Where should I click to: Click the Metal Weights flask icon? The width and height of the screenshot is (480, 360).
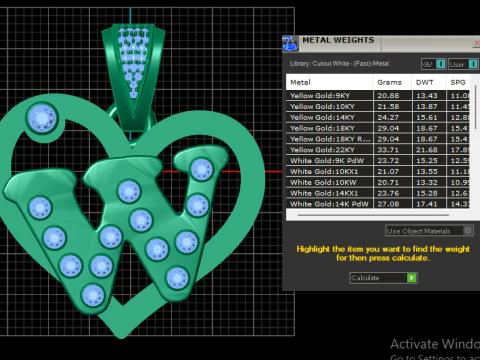point(290,44)
